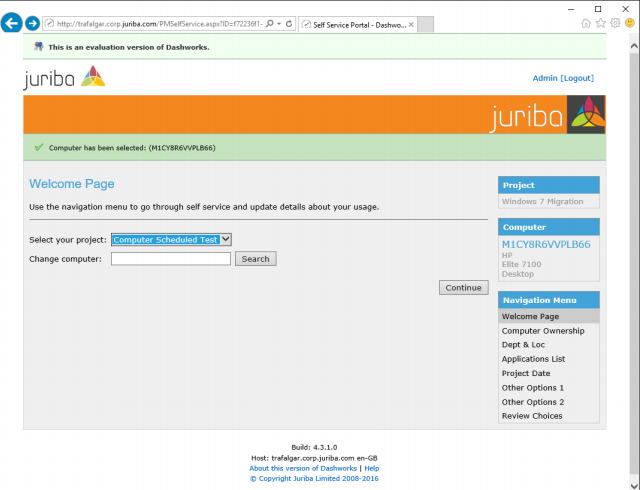Image resolution: width=640 pixels, height=490 pixels.
Task: Maximize the browser window
Action: pos(598,9)
